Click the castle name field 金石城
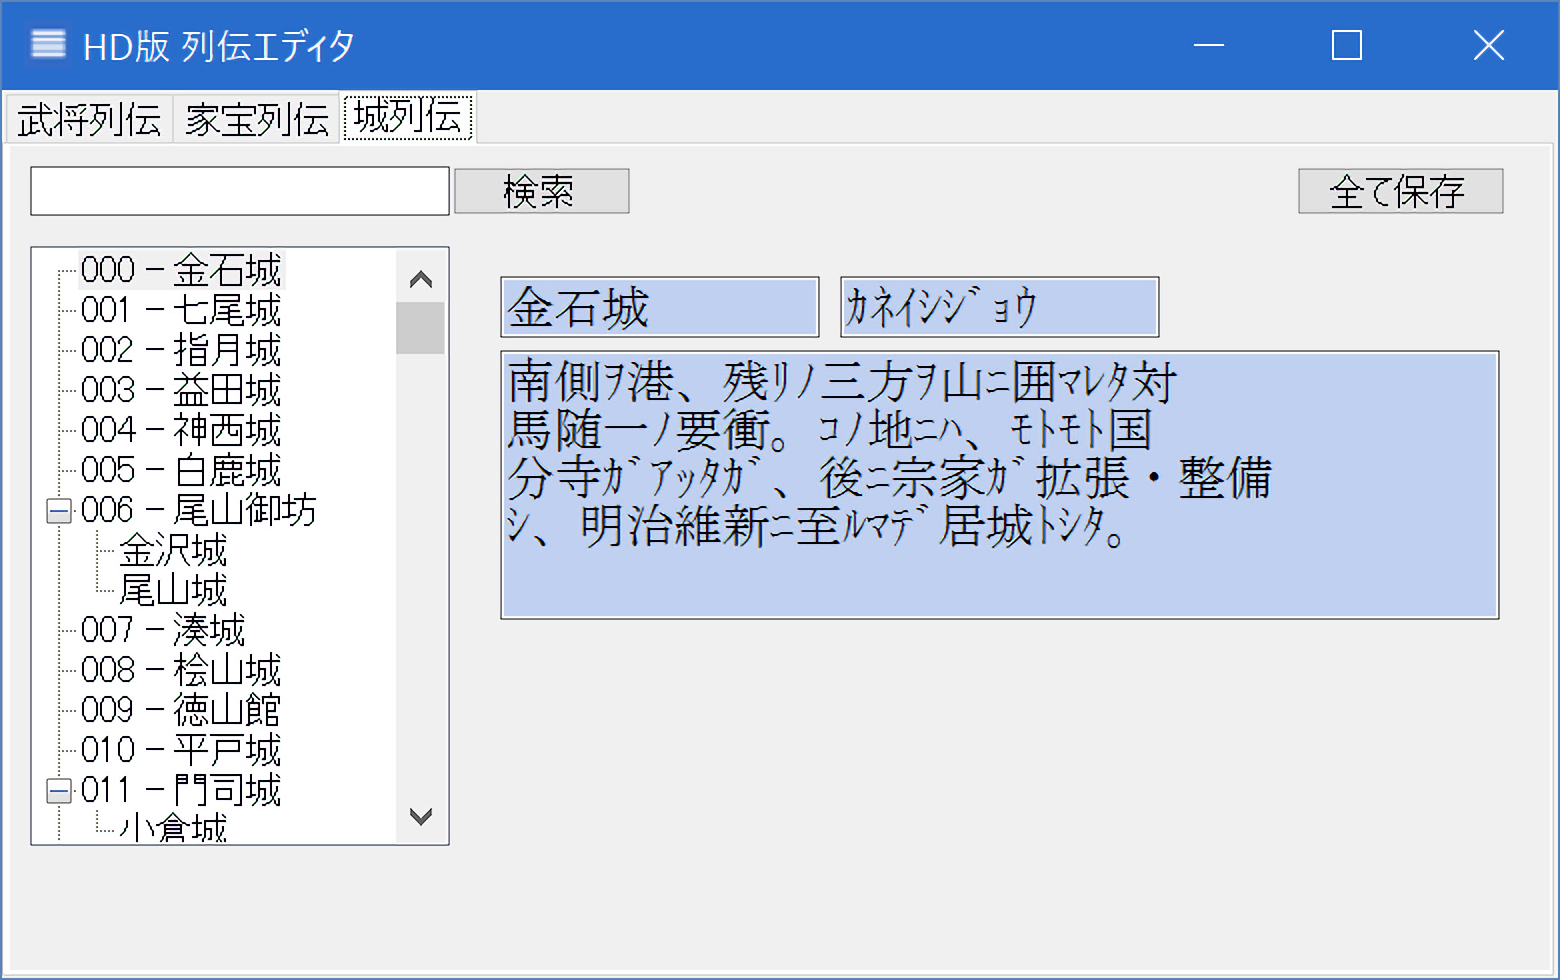This screenshot has width=1560, height=980. click(x=659, y=307)
